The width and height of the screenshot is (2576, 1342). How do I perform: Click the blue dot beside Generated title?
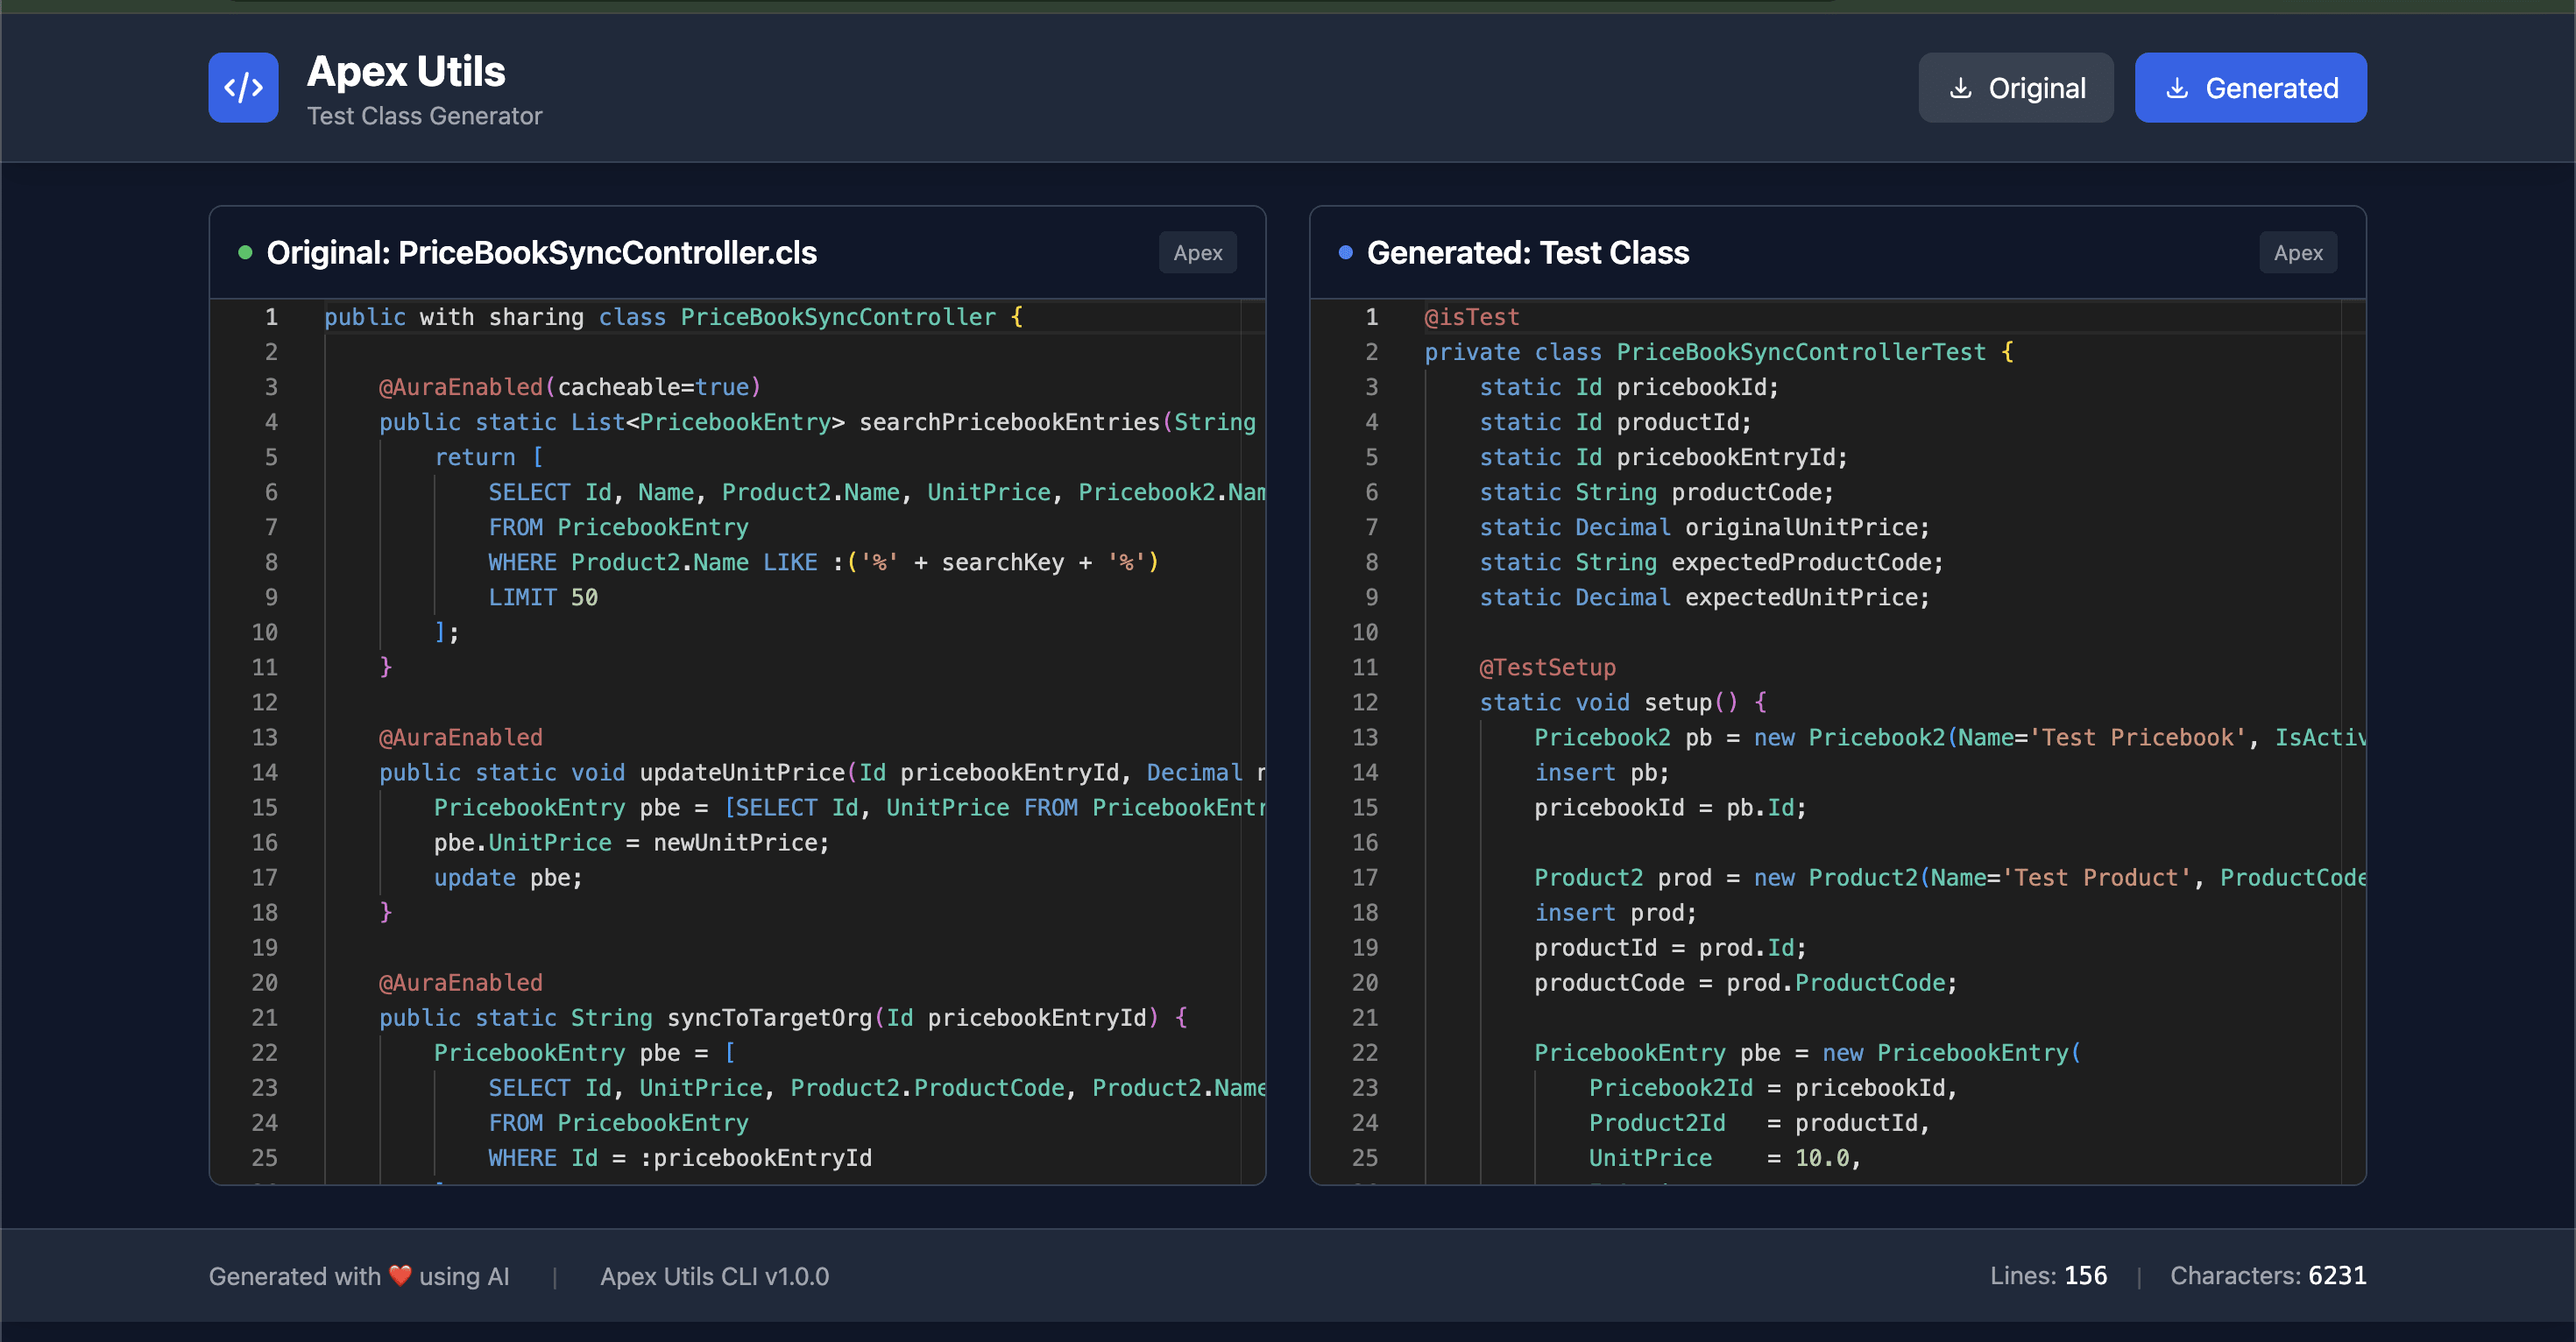1345,253
